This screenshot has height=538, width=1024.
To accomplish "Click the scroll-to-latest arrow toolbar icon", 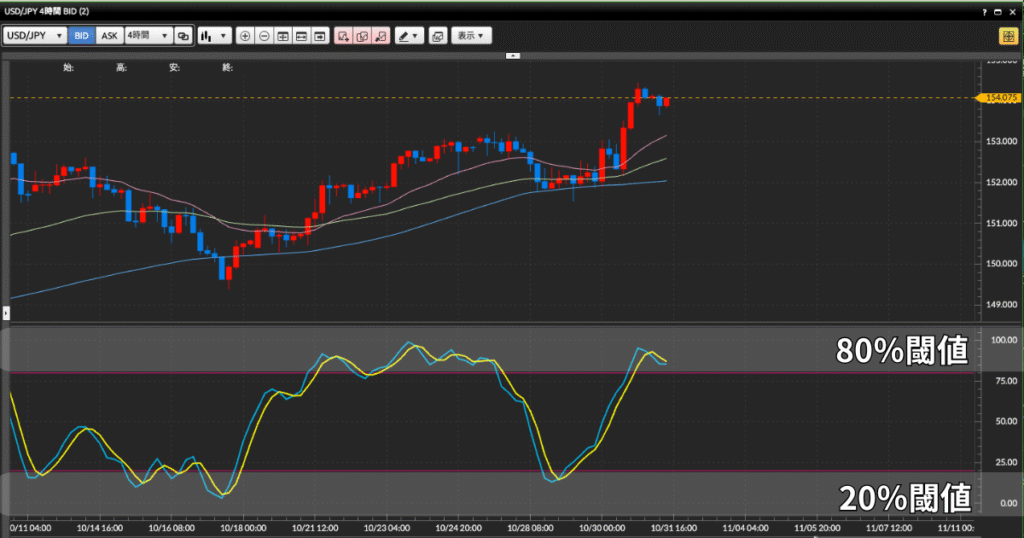I will (320, 36).
